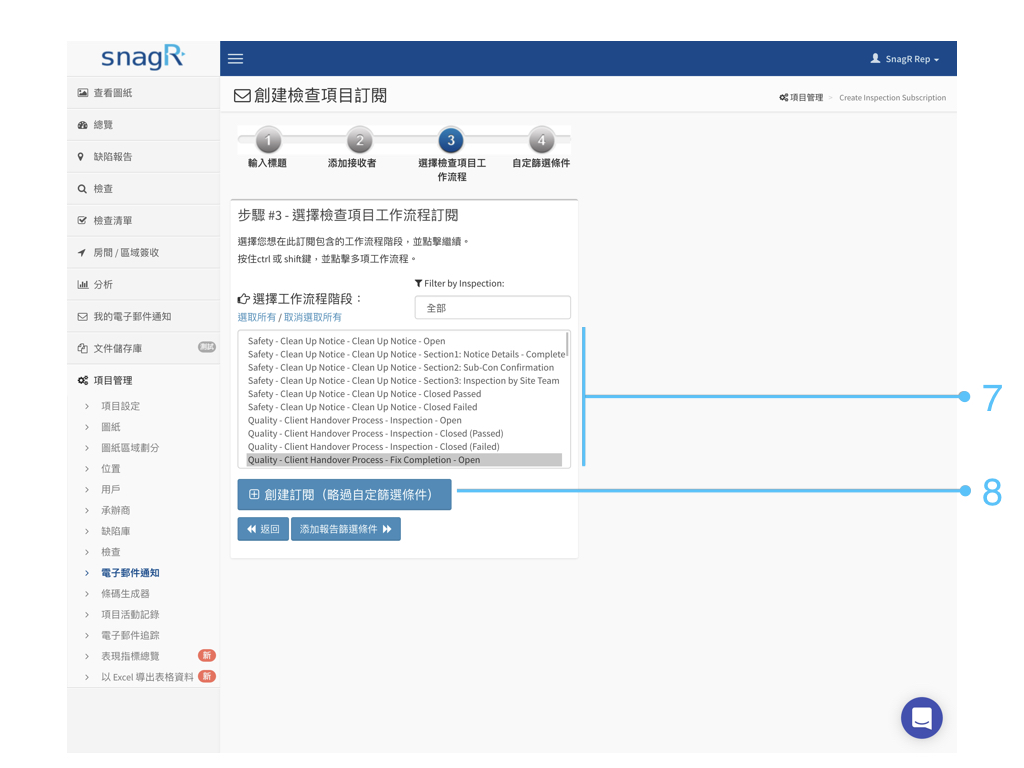Click 添加報告篩選條件 button
Screen dimensions: 1024x768
click(345, 529)
